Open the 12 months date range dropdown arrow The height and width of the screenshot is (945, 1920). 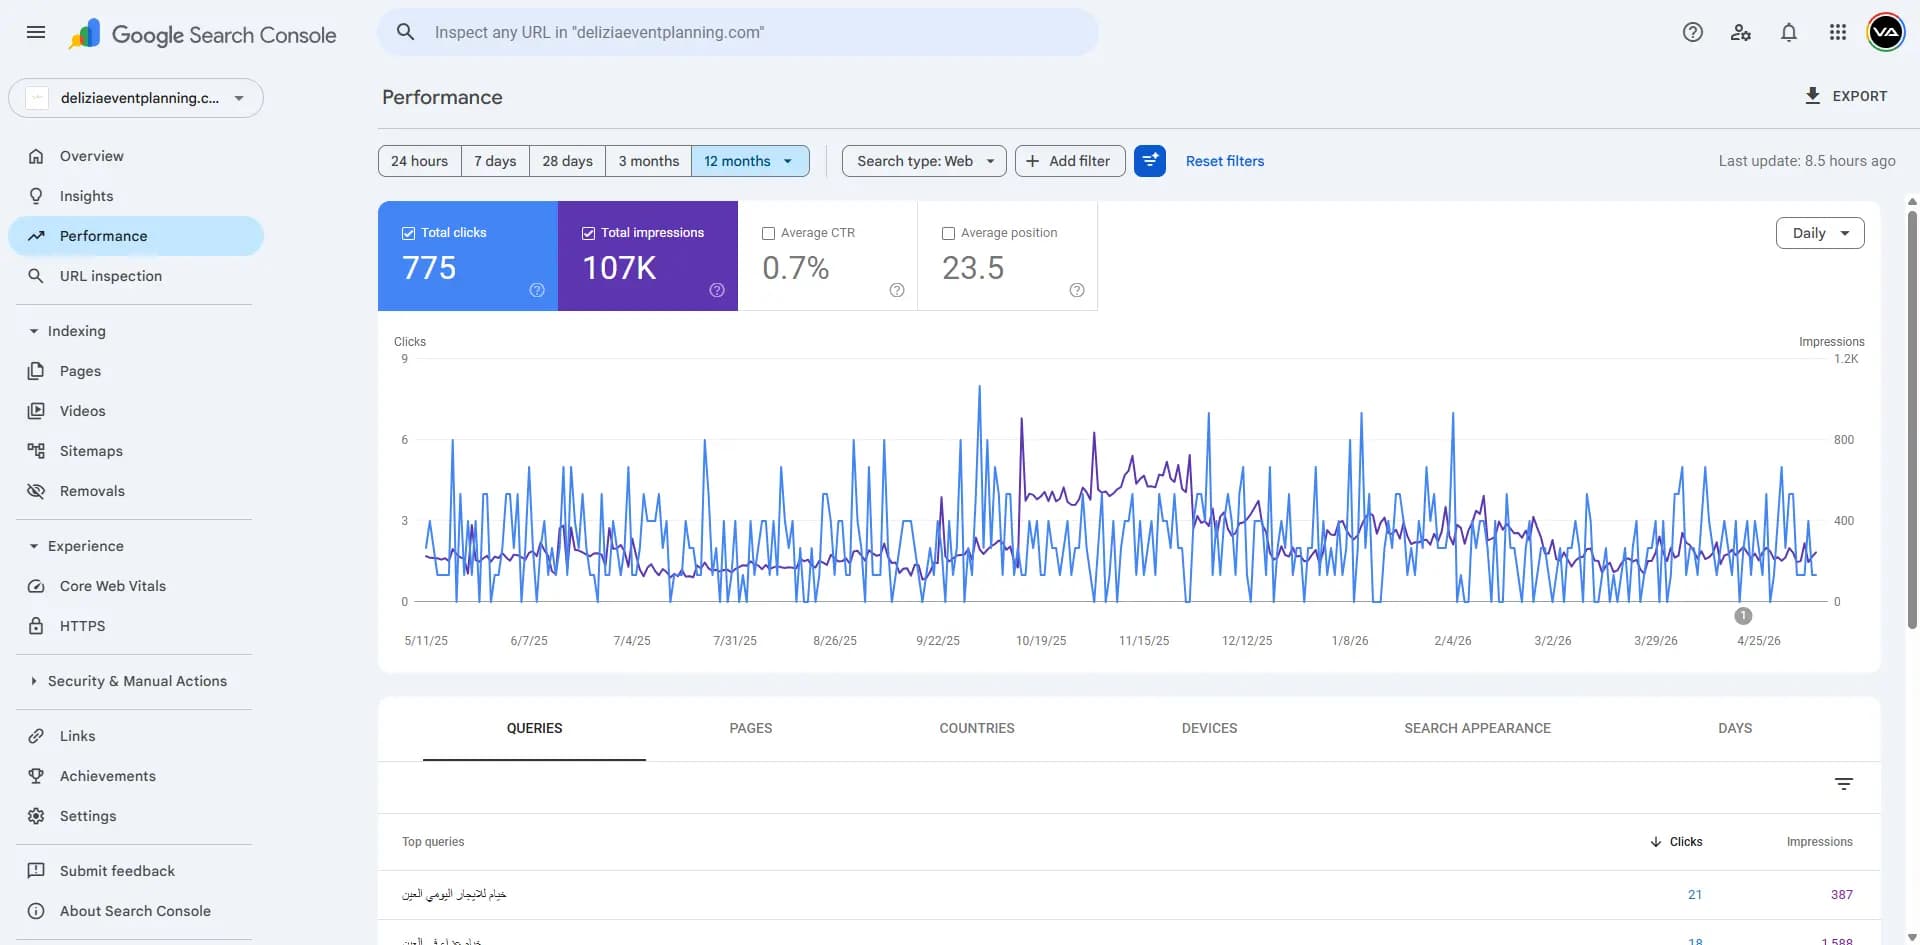point(788,161)
